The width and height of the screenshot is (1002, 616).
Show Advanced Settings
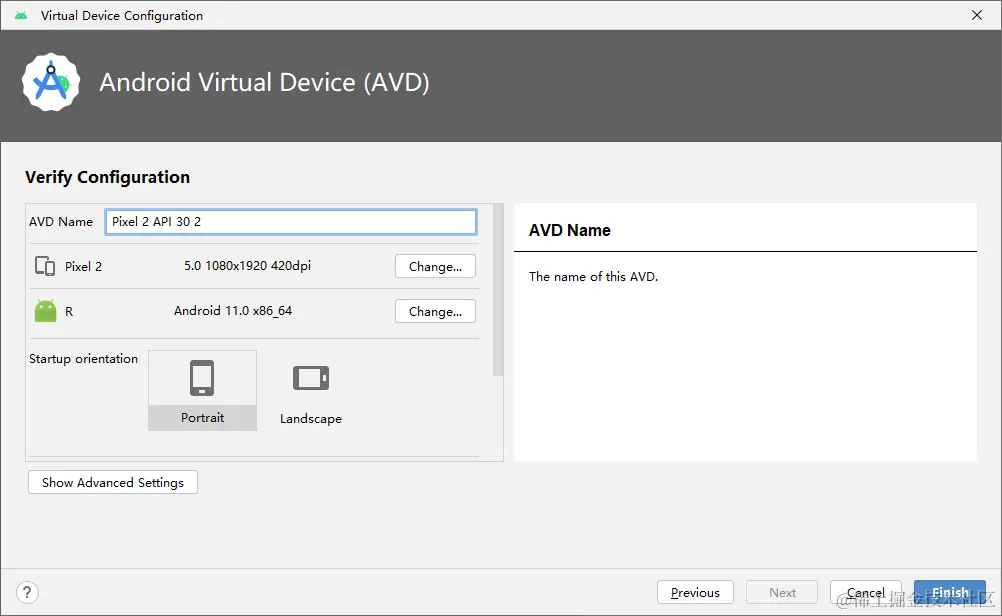coord(113,482)
